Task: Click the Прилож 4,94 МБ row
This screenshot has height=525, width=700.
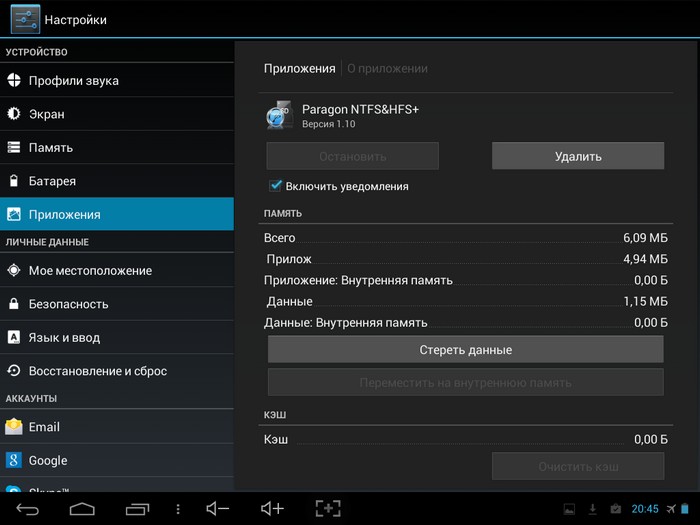Action: pyautogui.click(x=466, y=259)
